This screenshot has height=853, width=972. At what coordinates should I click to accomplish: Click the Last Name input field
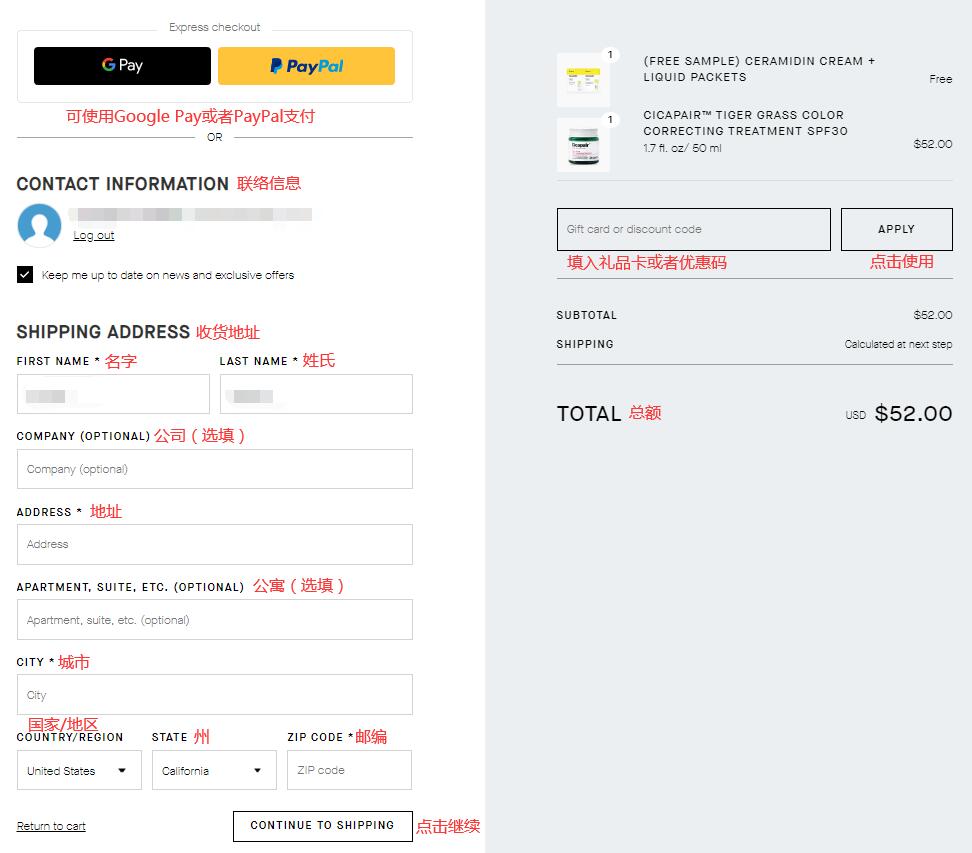pyautogui.click(x=316, y=394)
